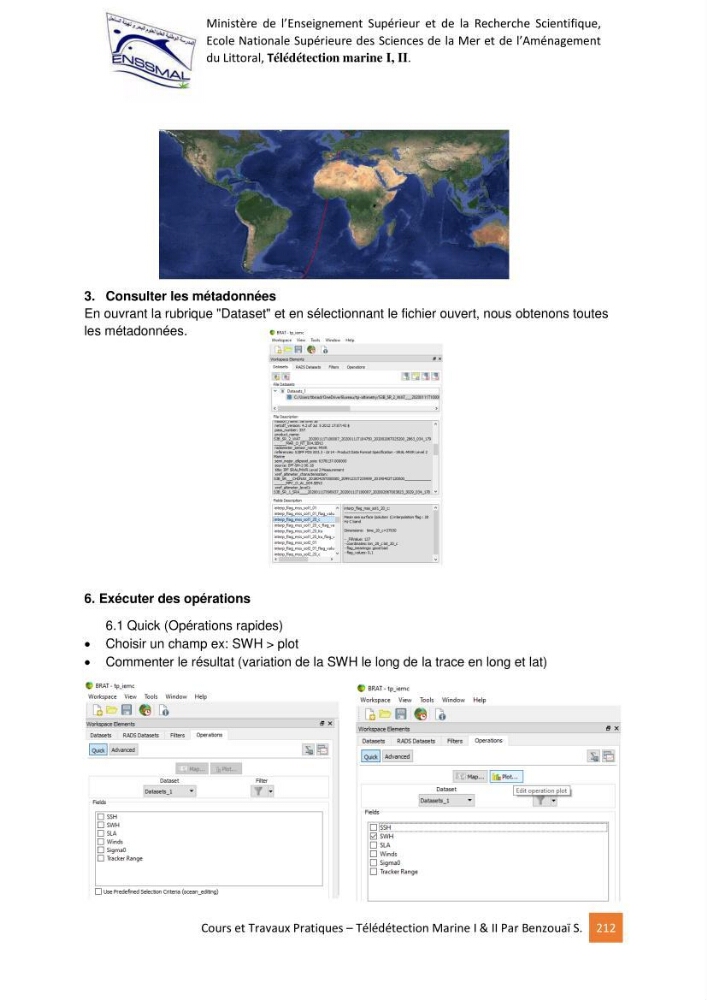Image resolution: width=707 pixels, height=1000 pixels.
Task: Click Quick button in greyed-Plot window
Action: point(98,750)
